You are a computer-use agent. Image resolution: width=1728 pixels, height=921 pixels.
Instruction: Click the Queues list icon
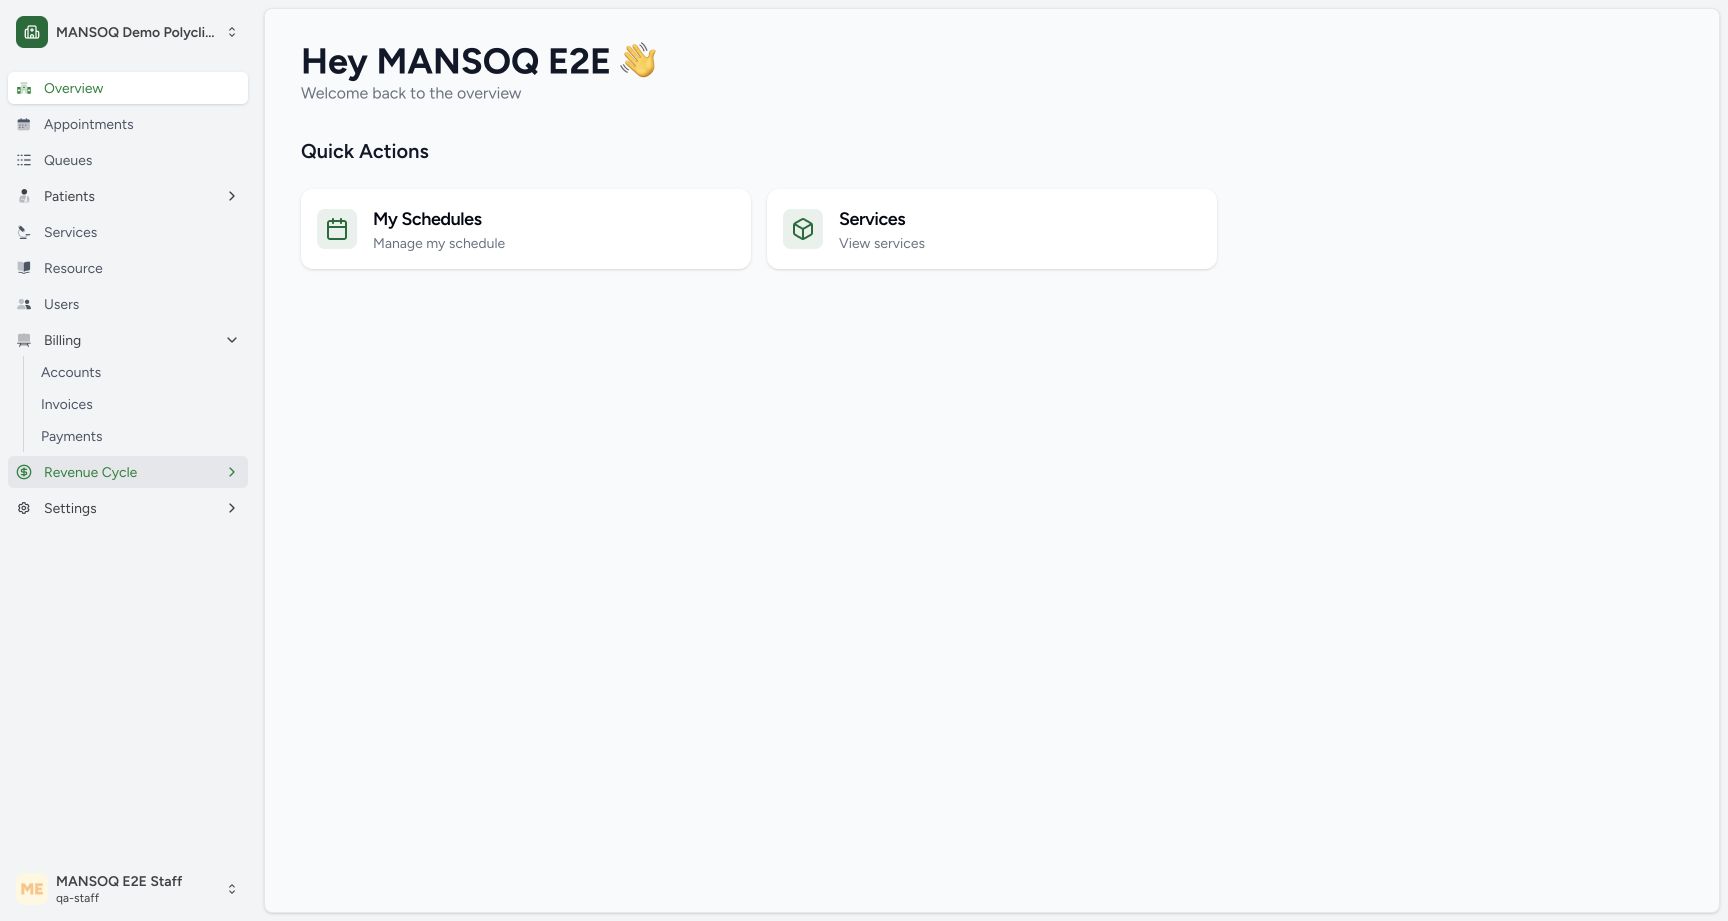24,160
